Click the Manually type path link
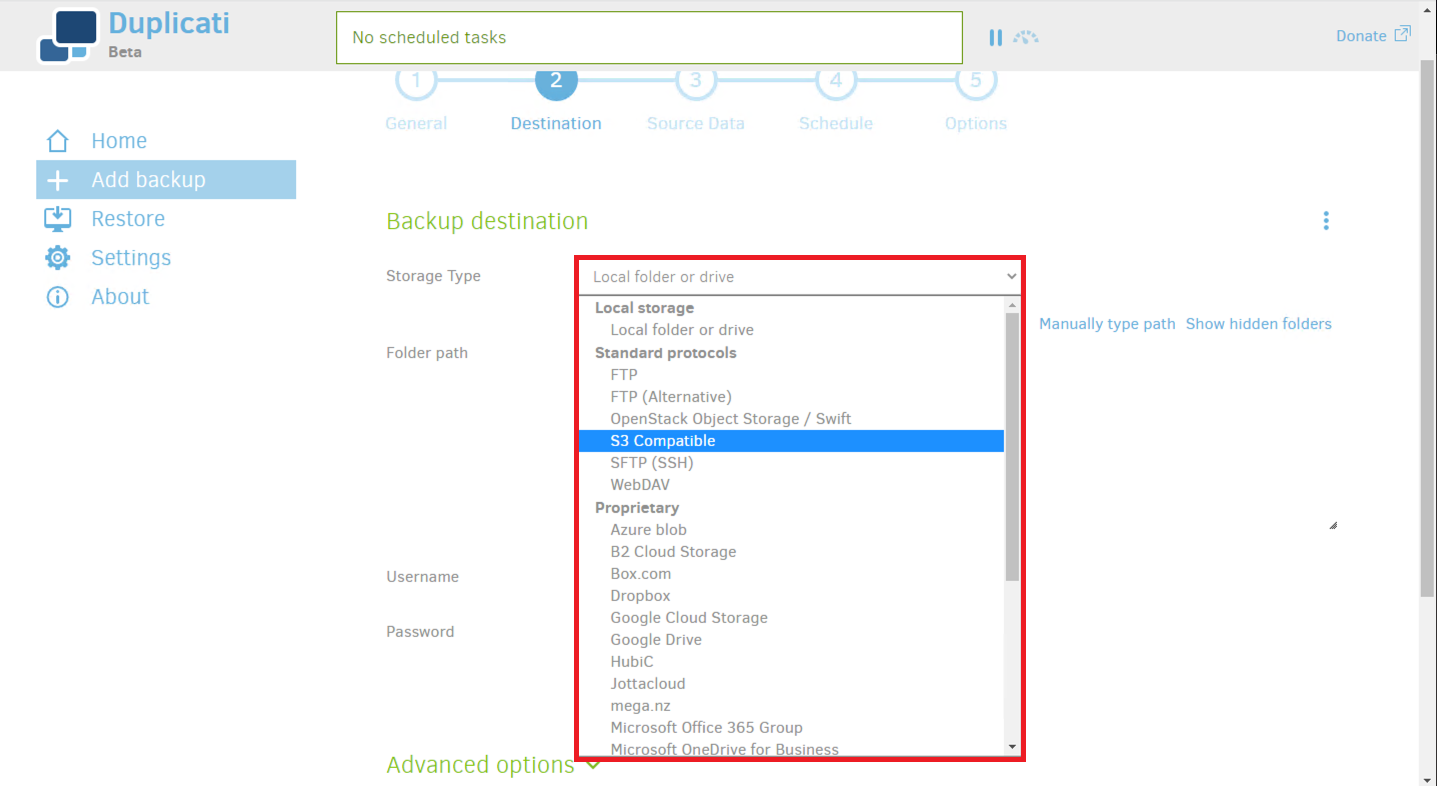The width and height of the screenshot is (1437, 786). click(1107, 324)
